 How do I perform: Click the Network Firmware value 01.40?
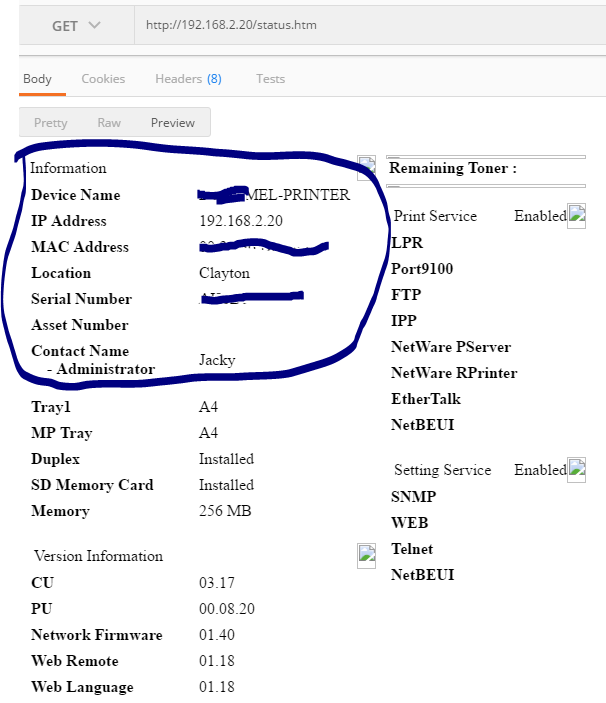pyautogui.click(x=217, y=635)
